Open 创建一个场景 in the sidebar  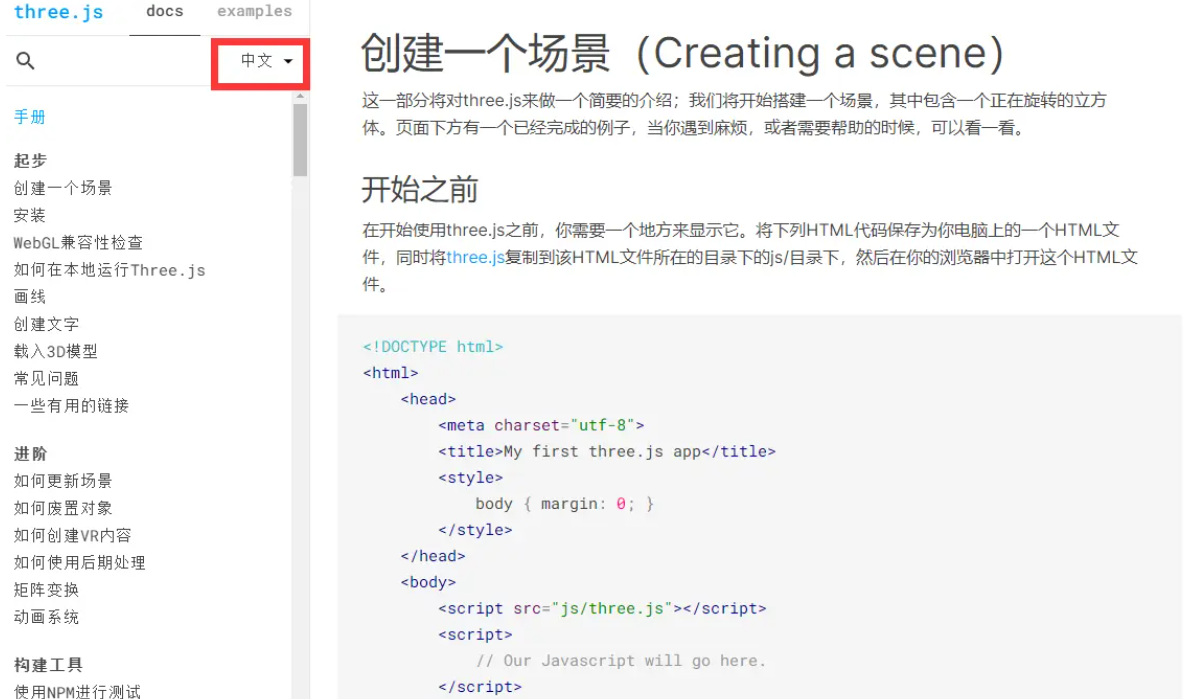[x=63, y=188]
